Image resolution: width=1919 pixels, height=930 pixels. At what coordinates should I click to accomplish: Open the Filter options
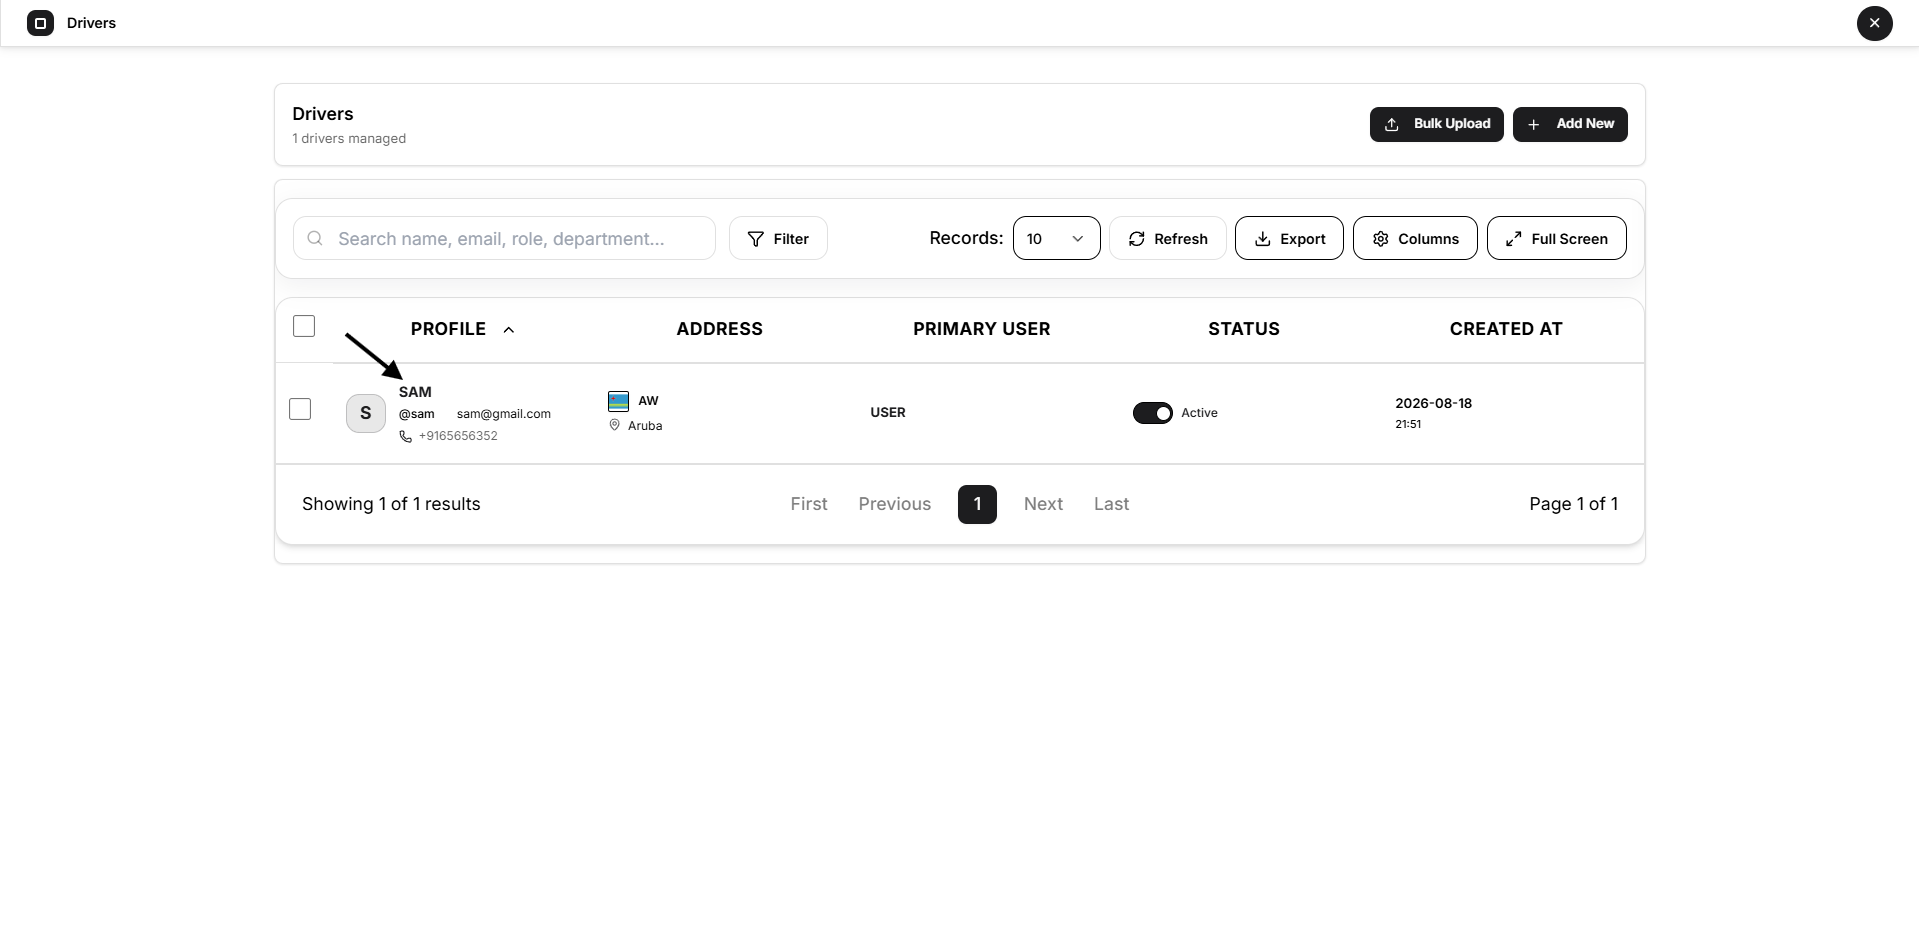pyautogui.click(x=778, y=238)
